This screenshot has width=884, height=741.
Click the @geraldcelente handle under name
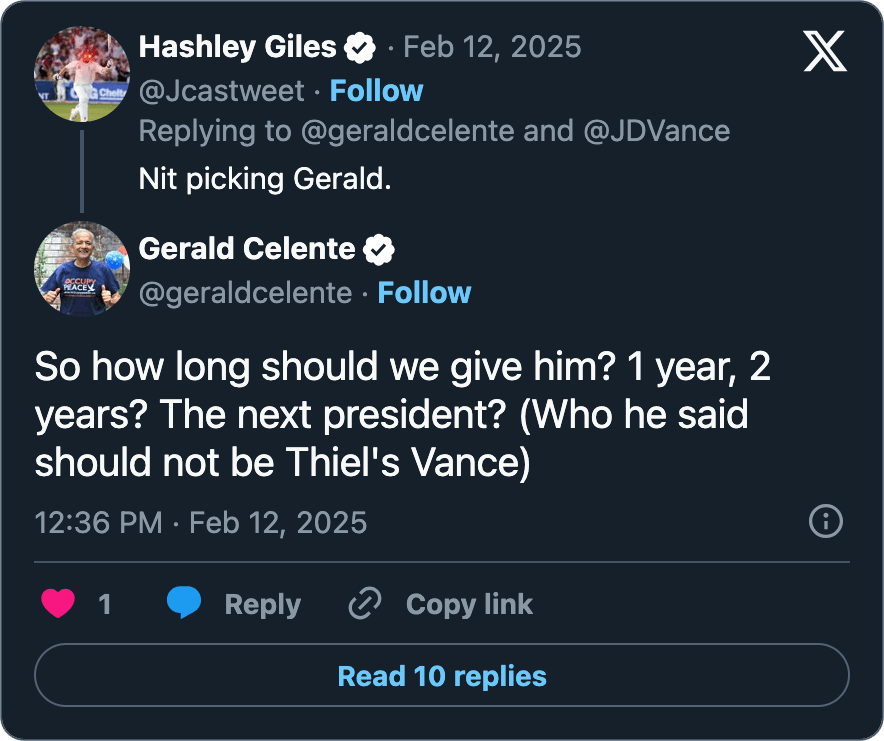click(x=245, y=293)
